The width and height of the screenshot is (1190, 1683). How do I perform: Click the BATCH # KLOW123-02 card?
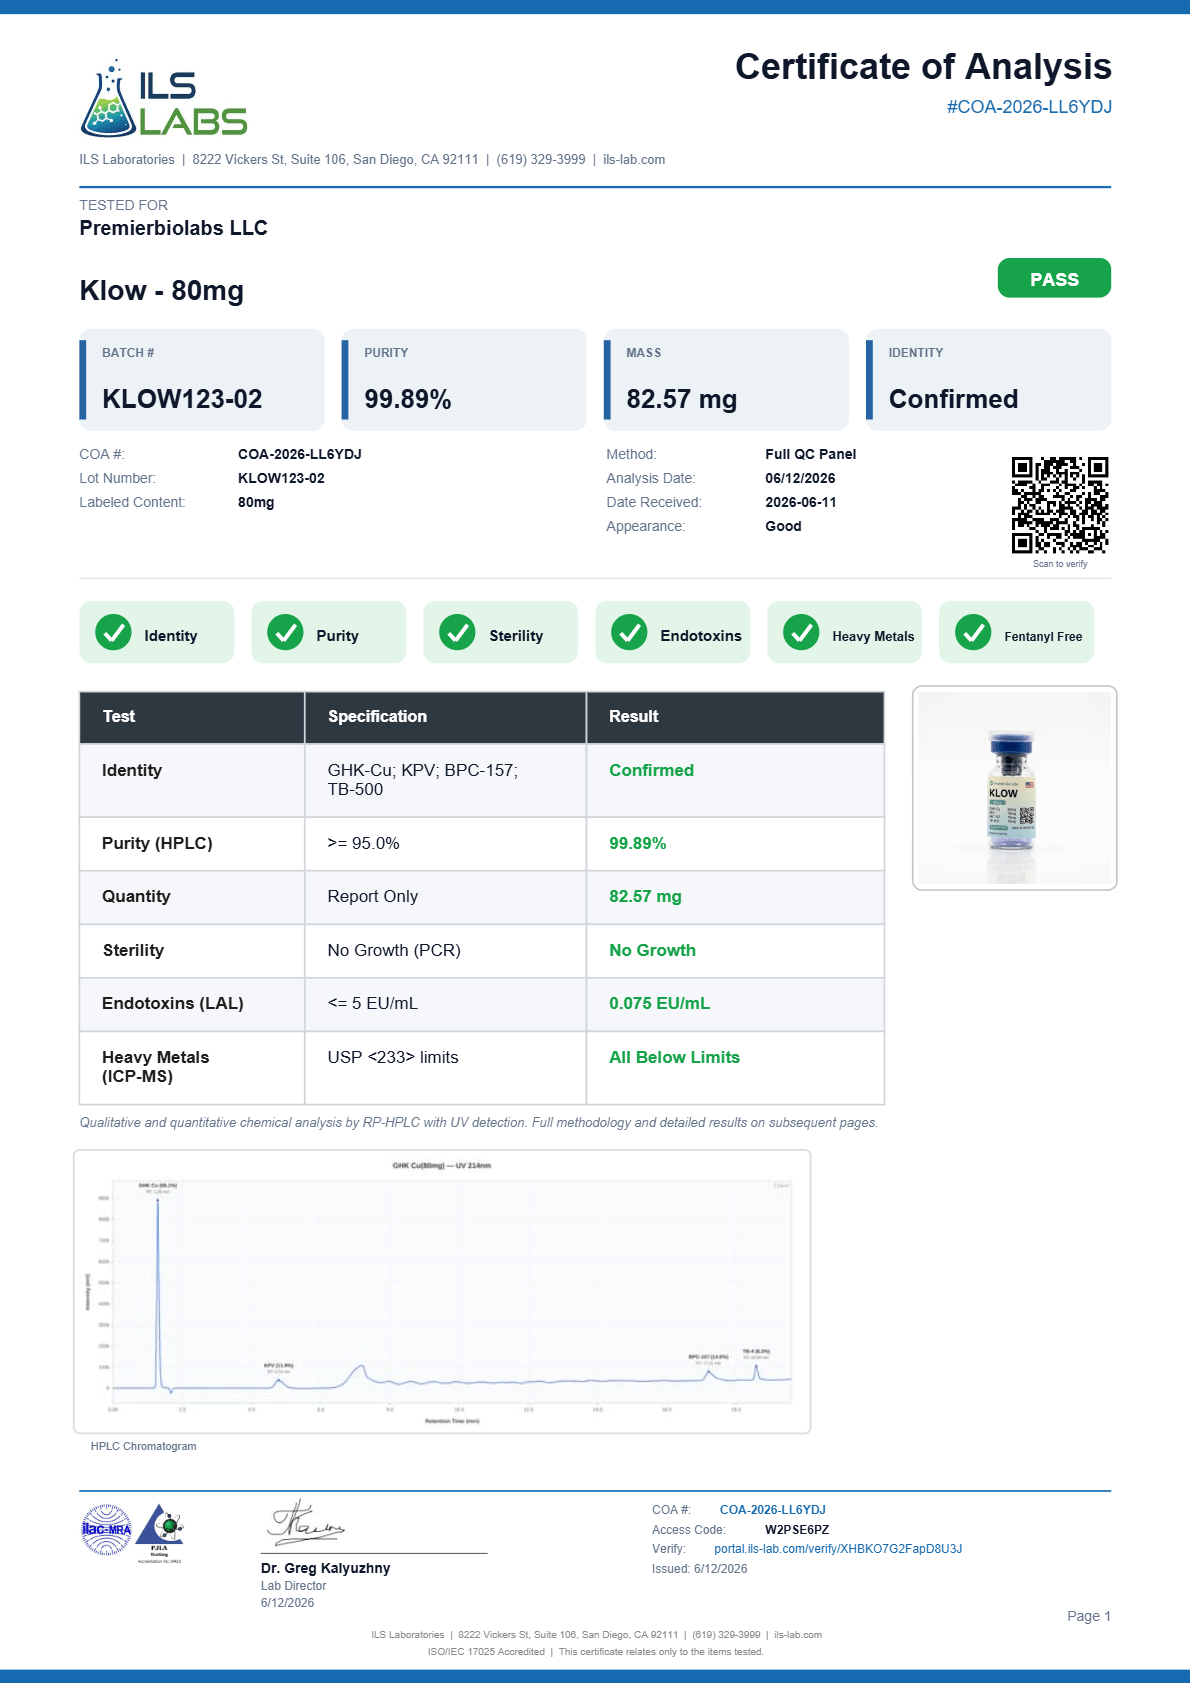tap(202, 380)
